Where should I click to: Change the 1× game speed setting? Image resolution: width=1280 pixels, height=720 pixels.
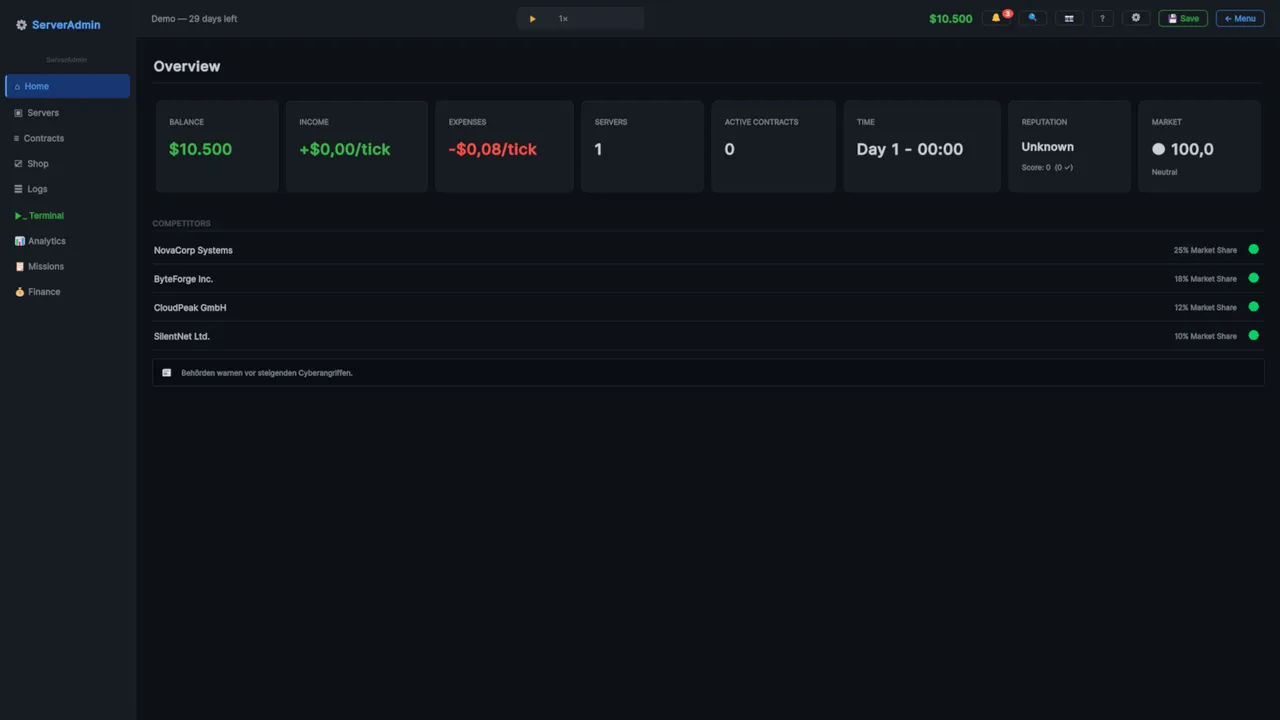563,18
